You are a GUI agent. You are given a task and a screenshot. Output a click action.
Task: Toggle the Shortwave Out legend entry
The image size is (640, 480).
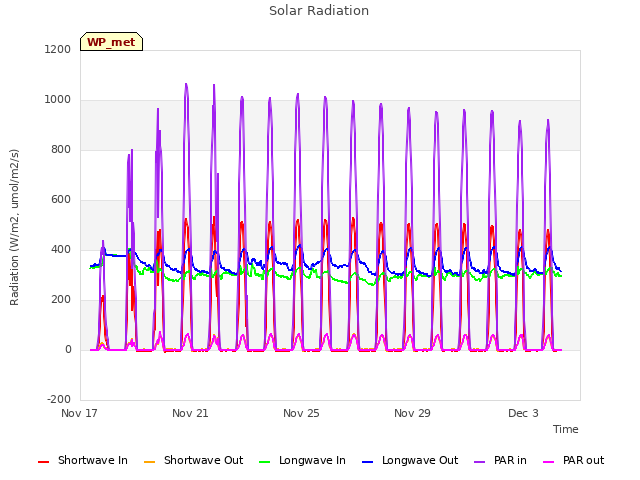[193, 460]
